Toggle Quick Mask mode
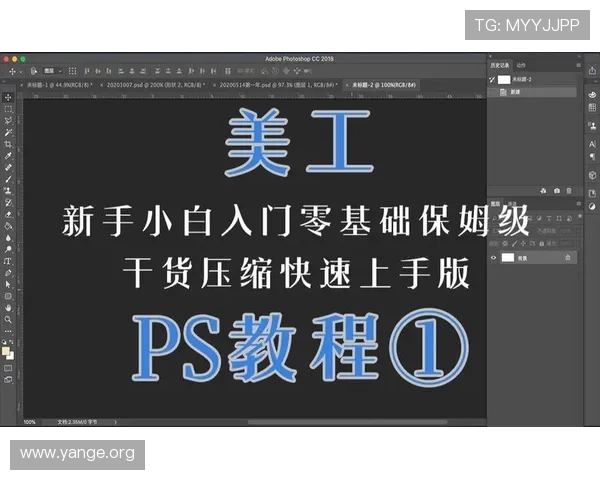The image size is (600, 480). [x=8, y=368]
